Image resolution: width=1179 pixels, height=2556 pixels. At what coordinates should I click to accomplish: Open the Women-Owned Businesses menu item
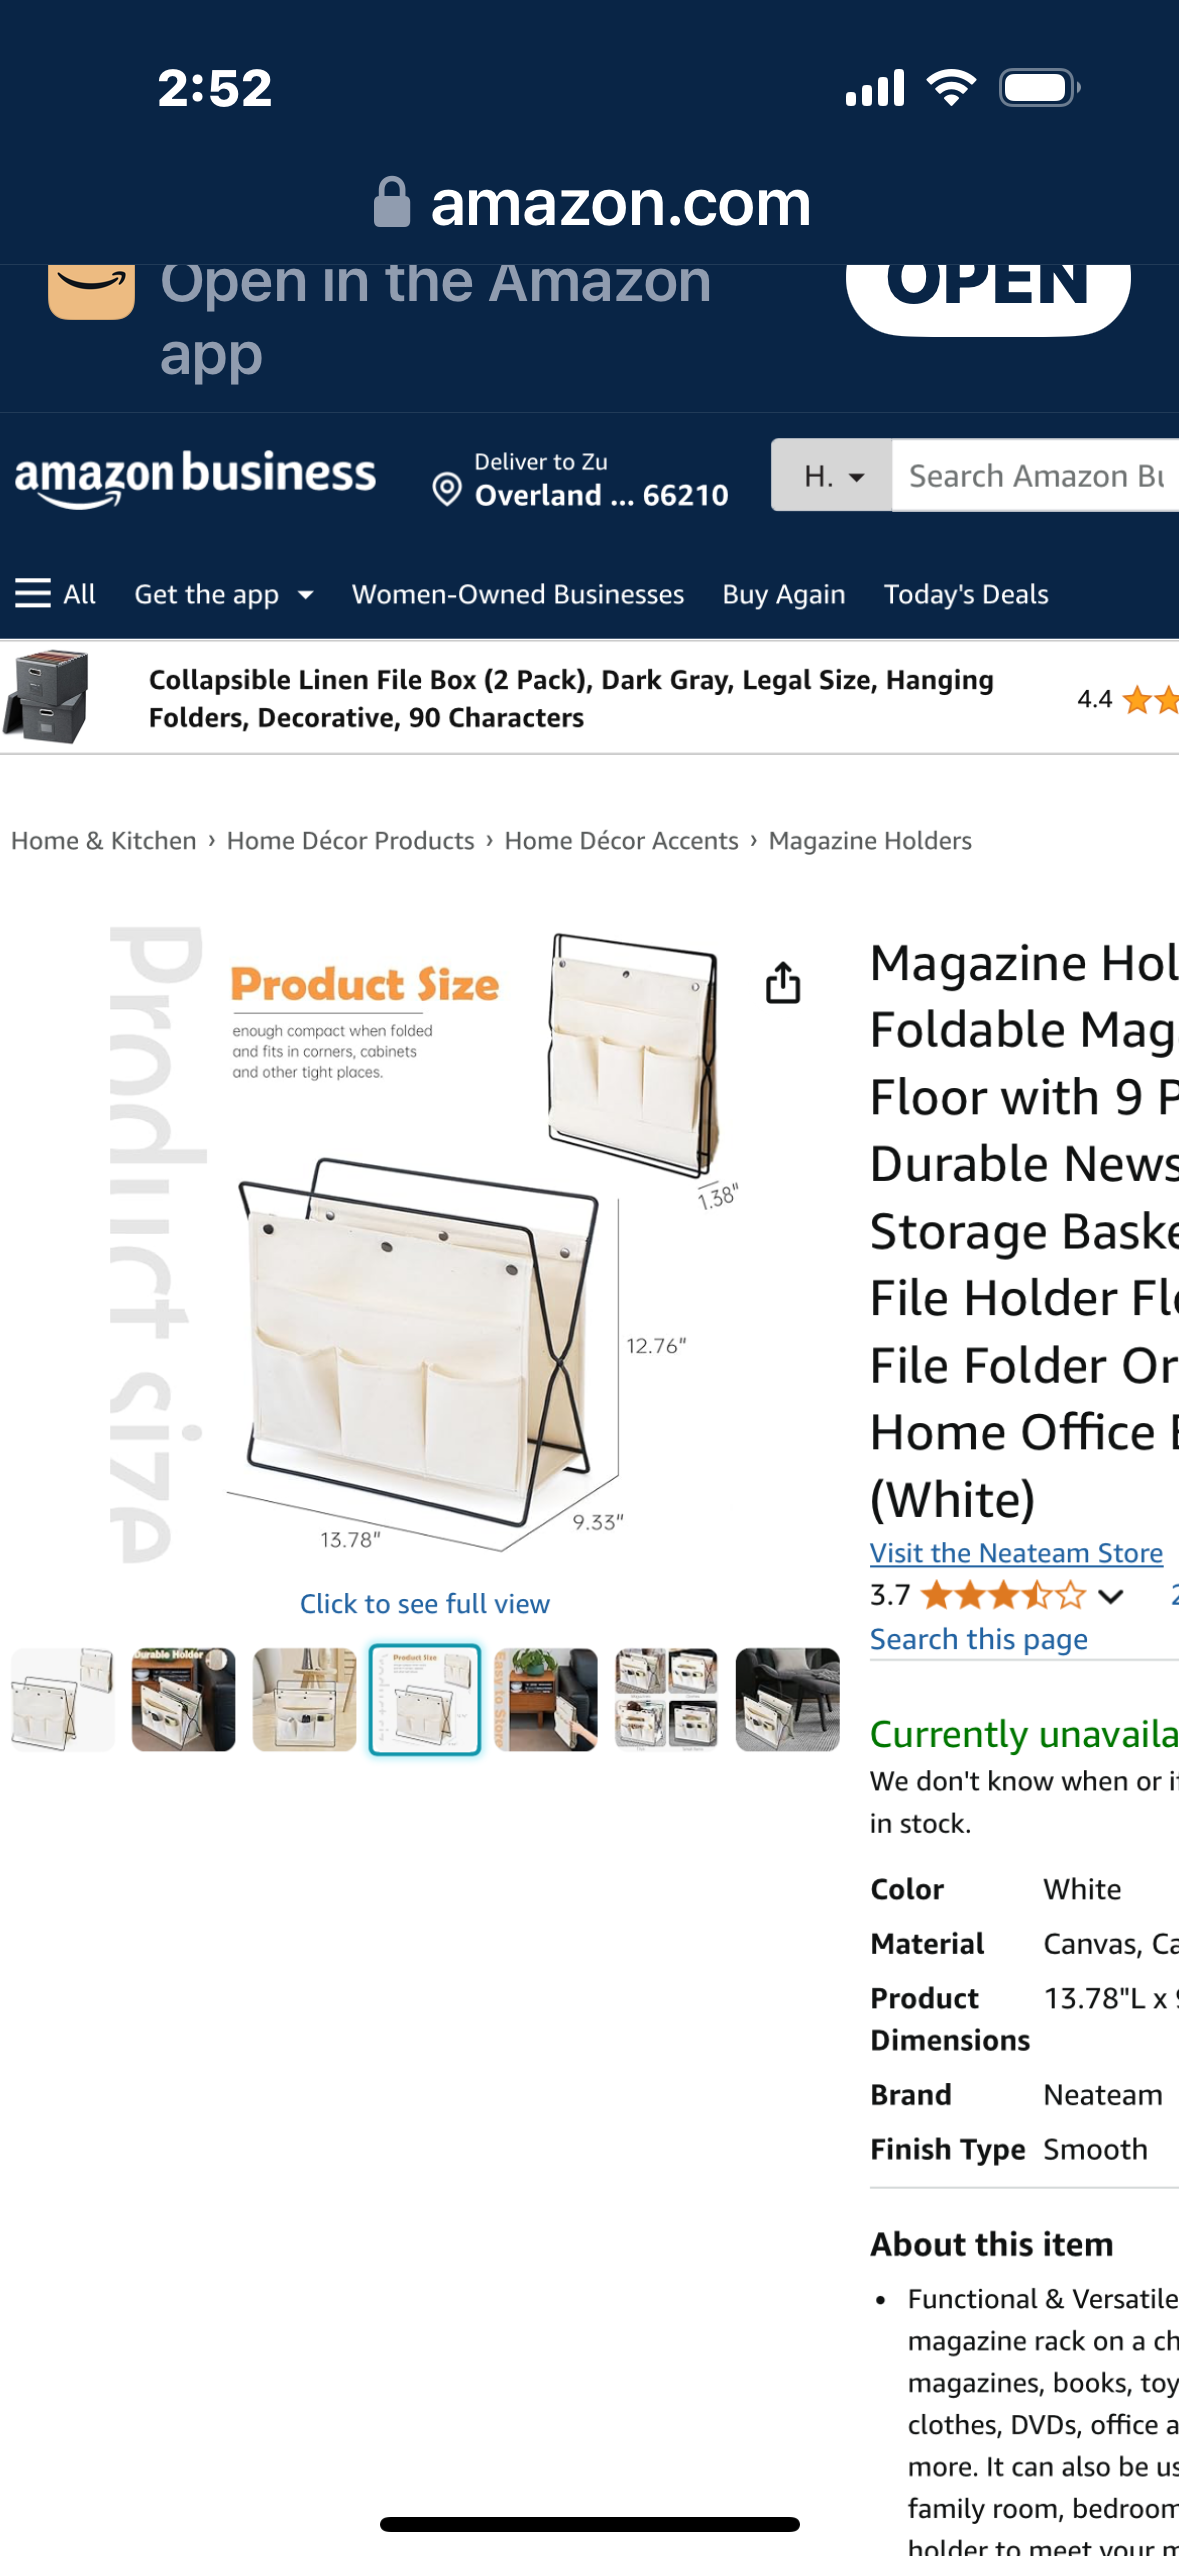pyautogui.click(x=518, y=594)
